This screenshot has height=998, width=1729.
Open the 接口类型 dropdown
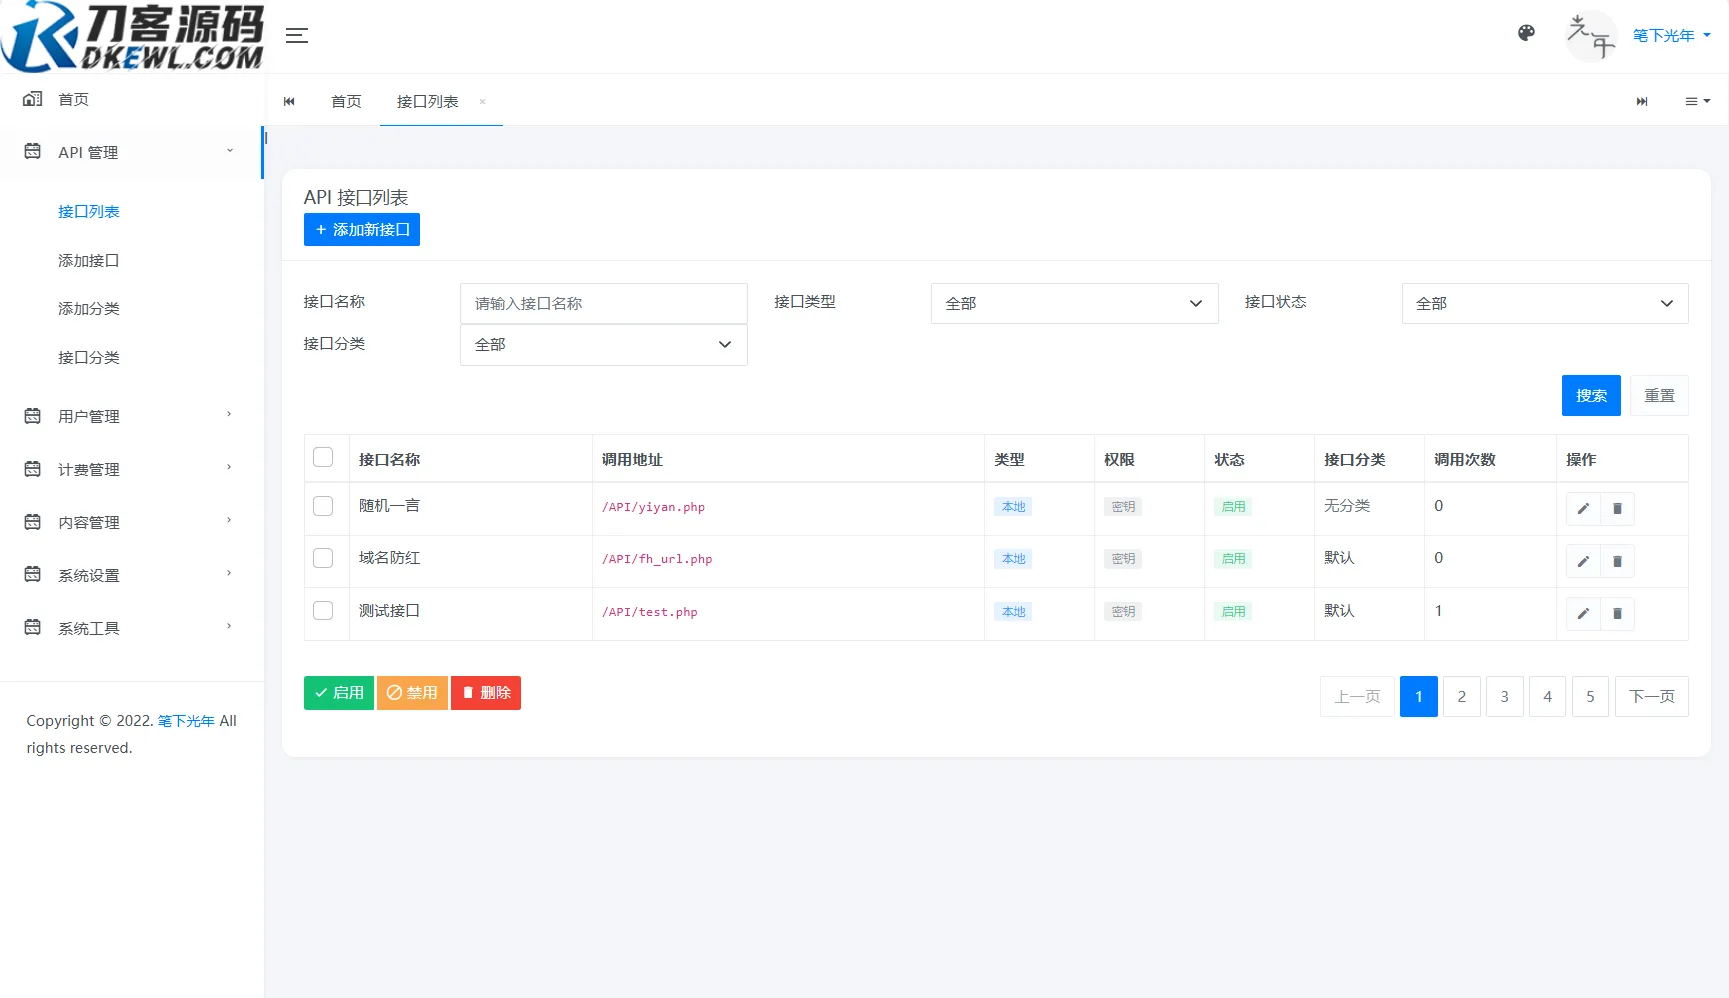pos(1073,303)
